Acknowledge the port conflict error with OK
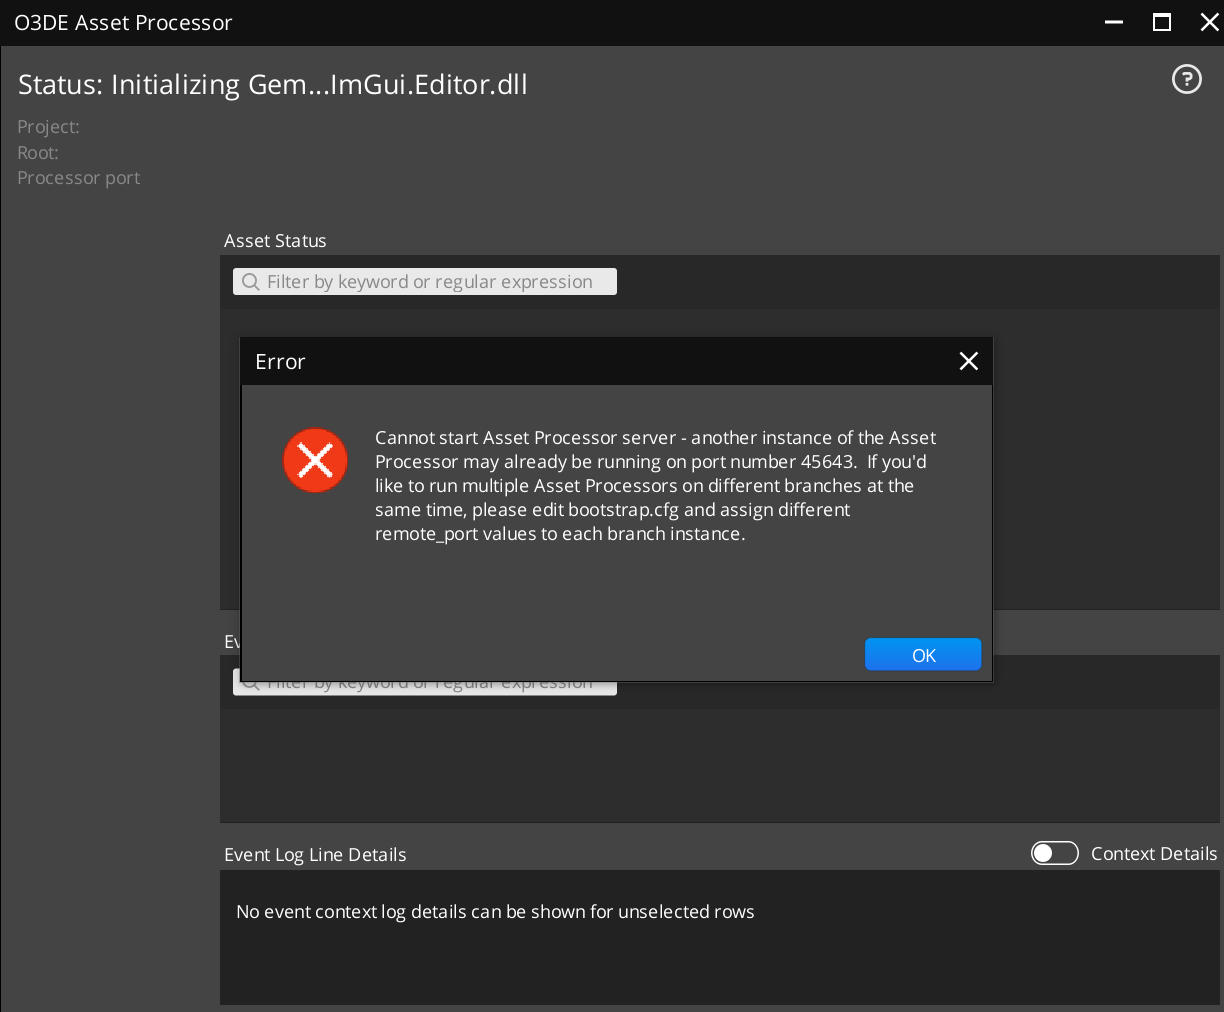The image size is (1224, 1012). pyautogui.click(x=922, y=654)
